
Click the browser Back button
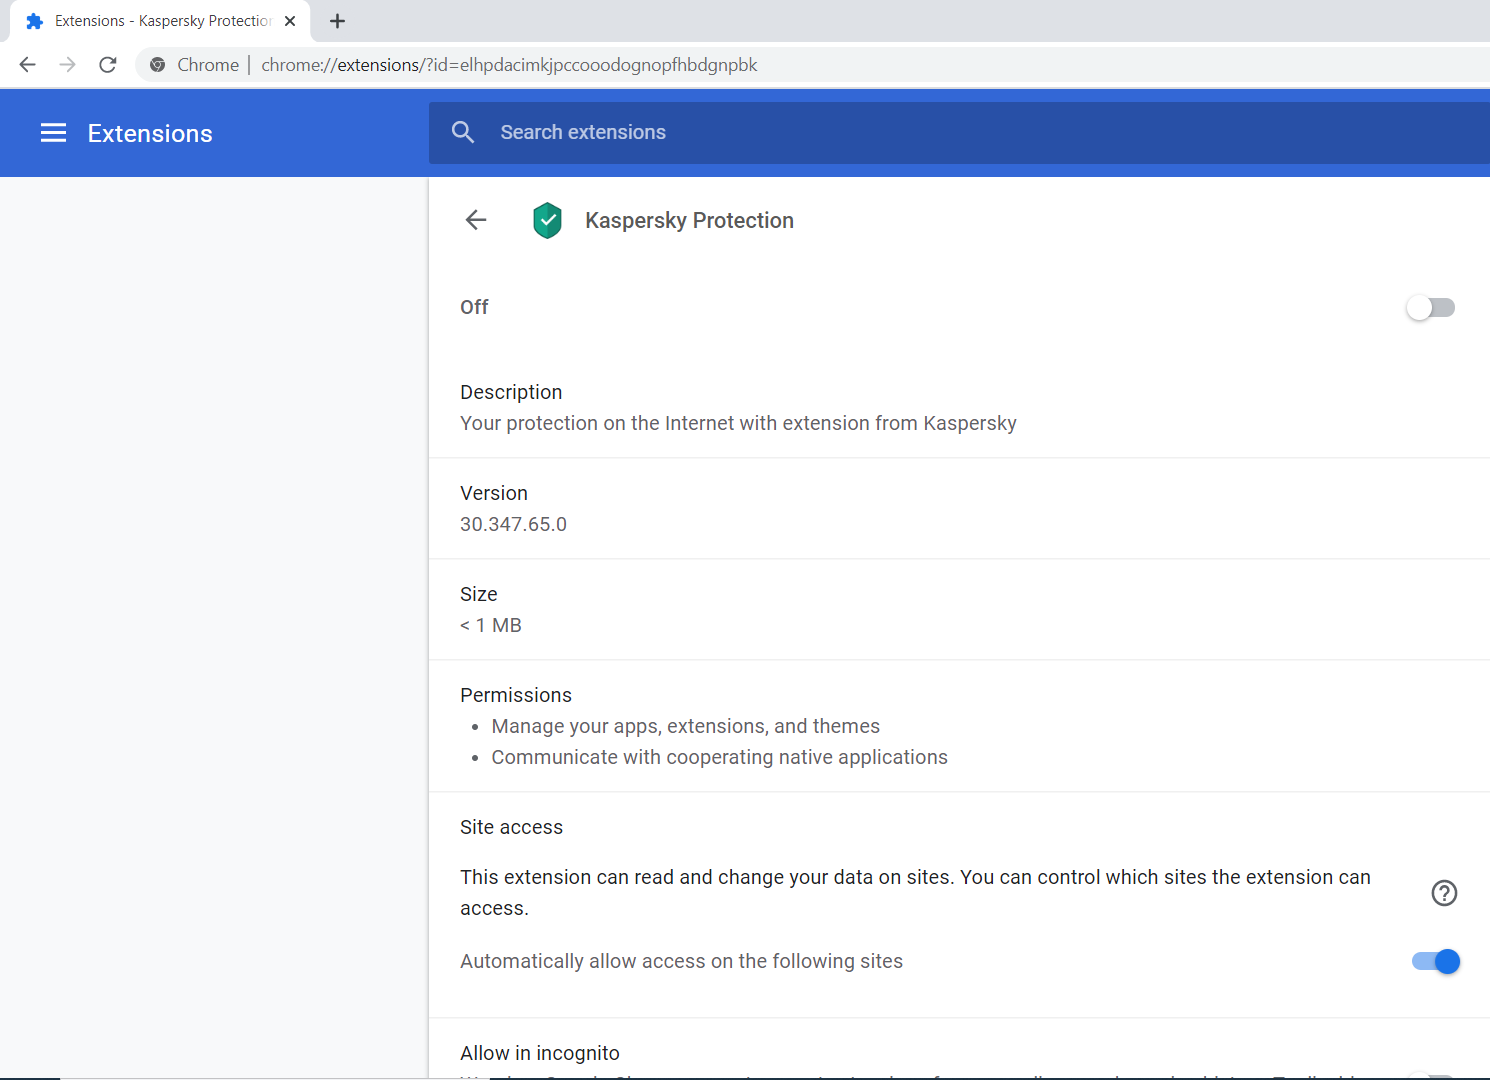pos(28,65)
